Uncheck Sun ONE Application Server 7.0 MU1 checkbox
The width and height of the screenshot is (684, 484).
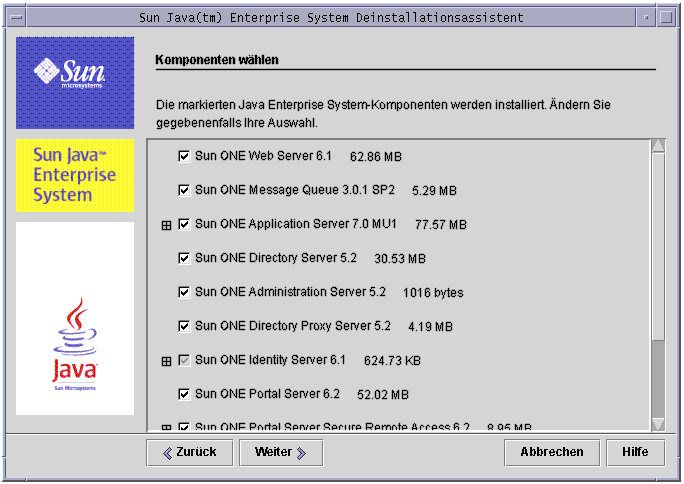(x=184, y=224)
